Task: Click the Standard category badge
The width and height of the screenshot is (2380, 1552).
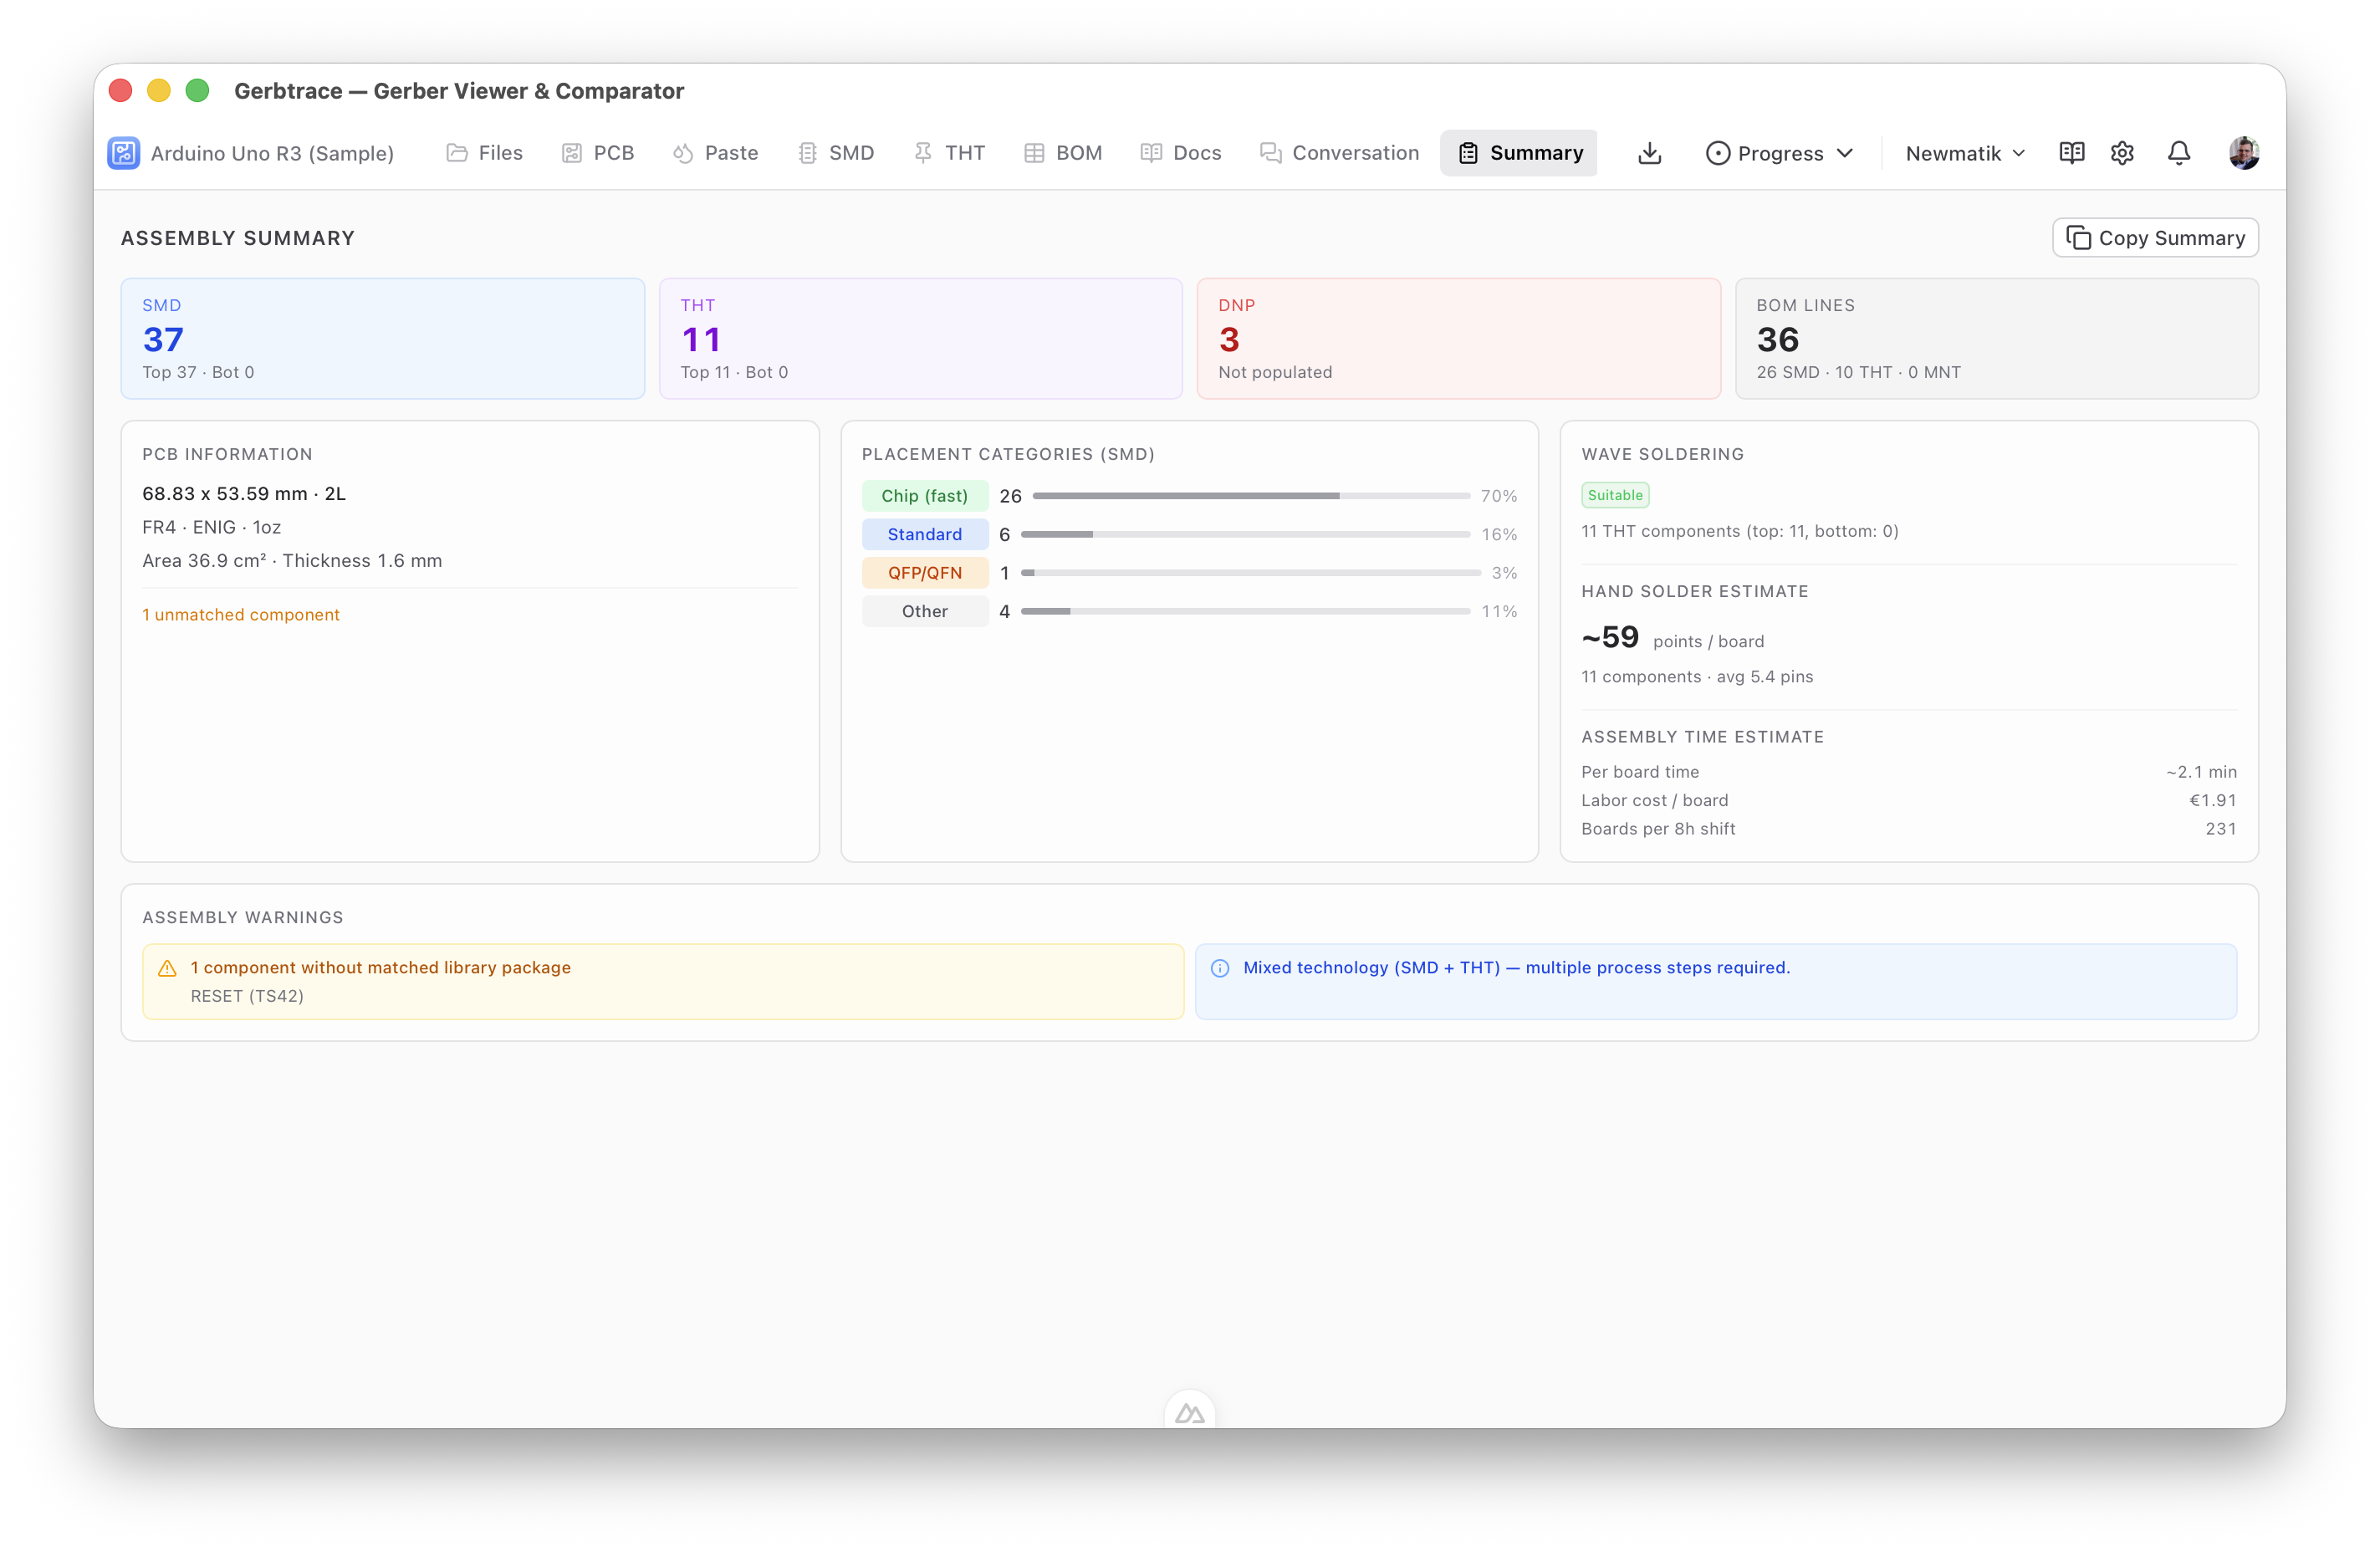Action: coord(925,535)
